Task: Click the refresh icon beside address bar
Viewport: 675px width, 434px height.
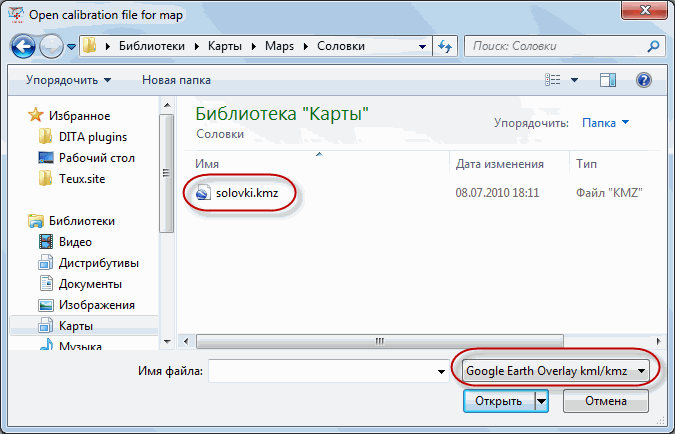Action: point(447,46)
